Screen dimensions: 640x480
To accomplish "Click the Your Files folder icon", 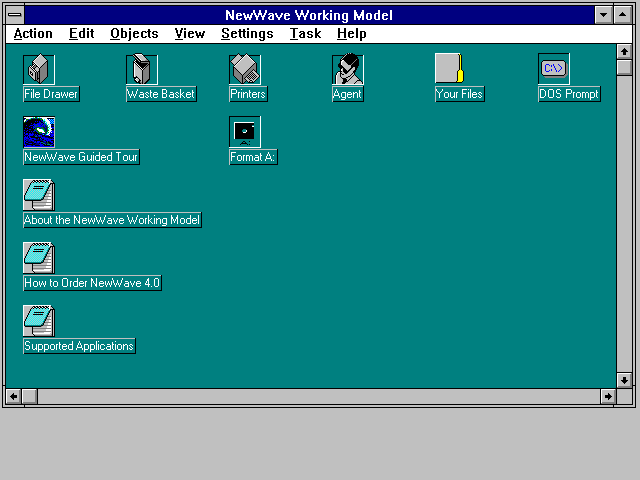I will pyautogui.click(x=450, y=70).
